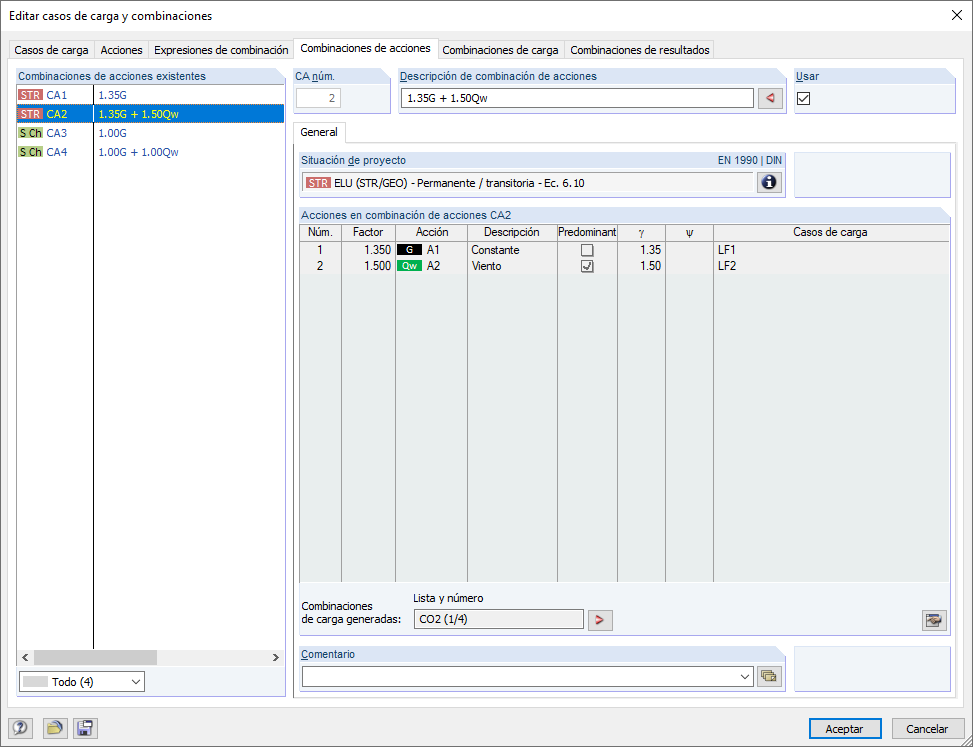The width and height of the screenshot is (973, 747).
Task: Close the dialog window
Action: point(957,16)
